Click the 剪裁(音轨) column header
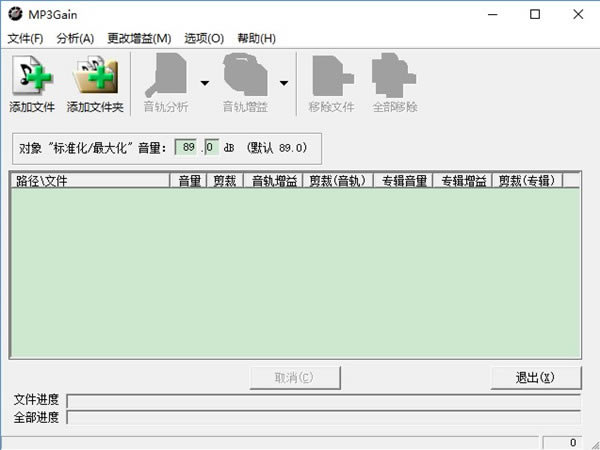Viewport: 600px width, 450px height. coord(338,181)
